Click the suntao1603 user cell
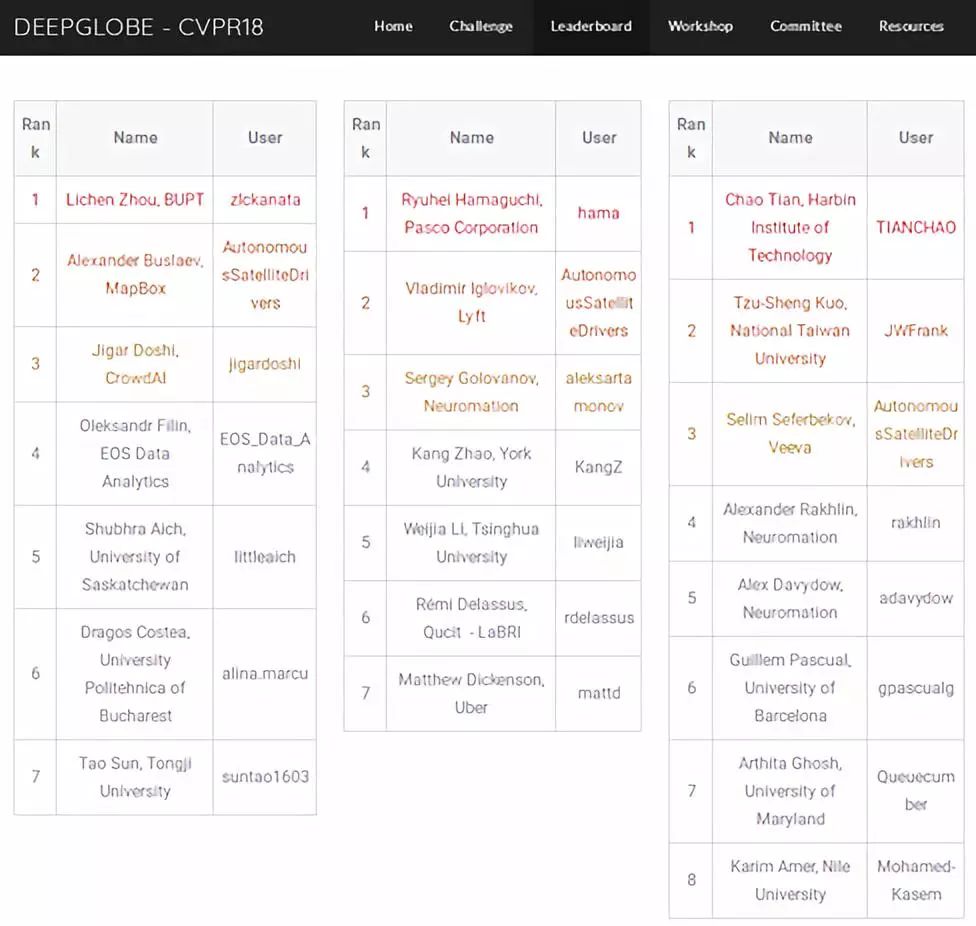This screenshot has height=926, width=976. [265, 777]
